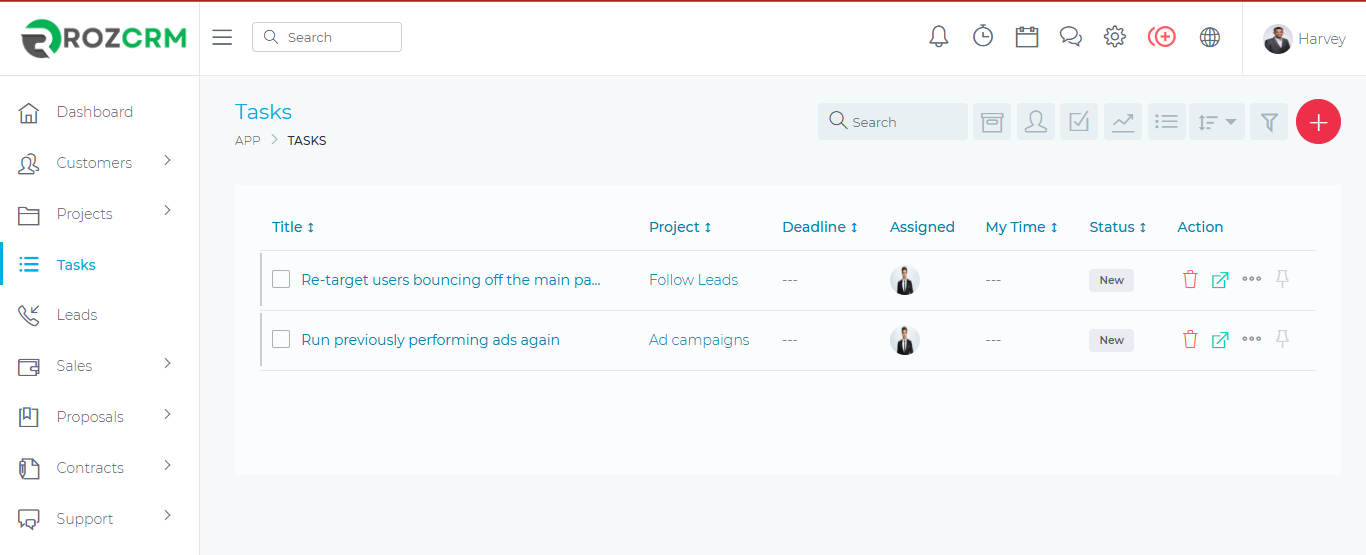Click the timer clock icon in header
Viewport: 1366px width, 555px height.
tap(983, 37)
